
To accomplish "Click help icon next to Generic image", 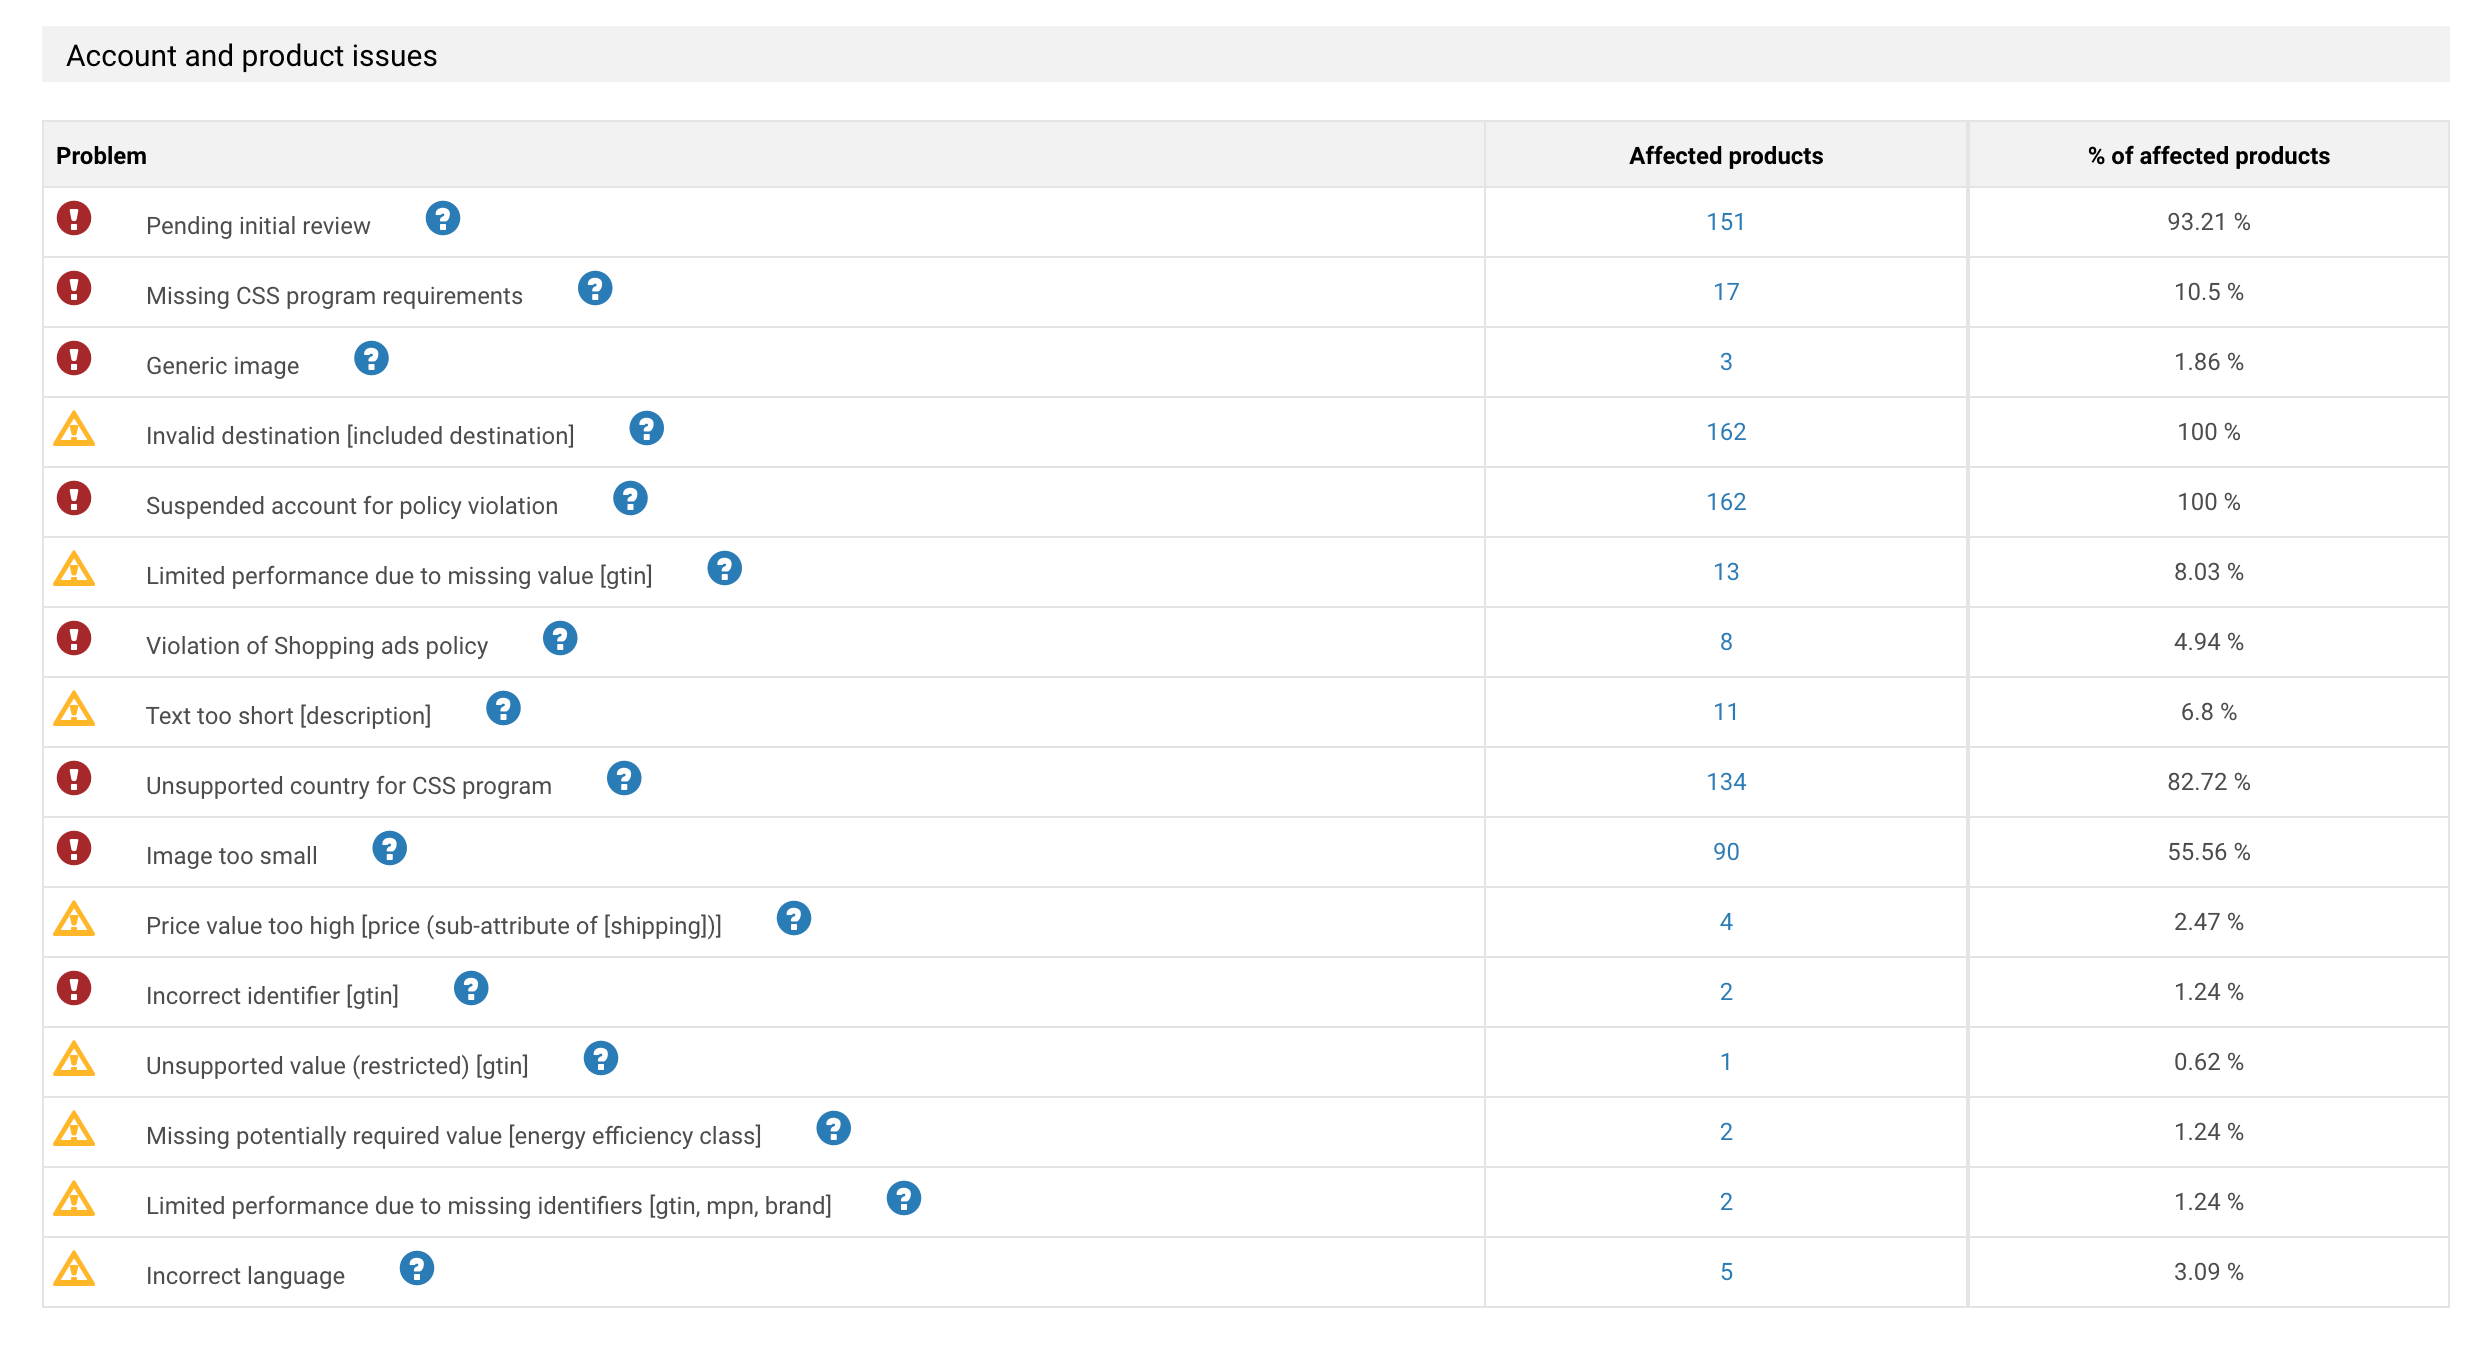I will coord(371,358).
